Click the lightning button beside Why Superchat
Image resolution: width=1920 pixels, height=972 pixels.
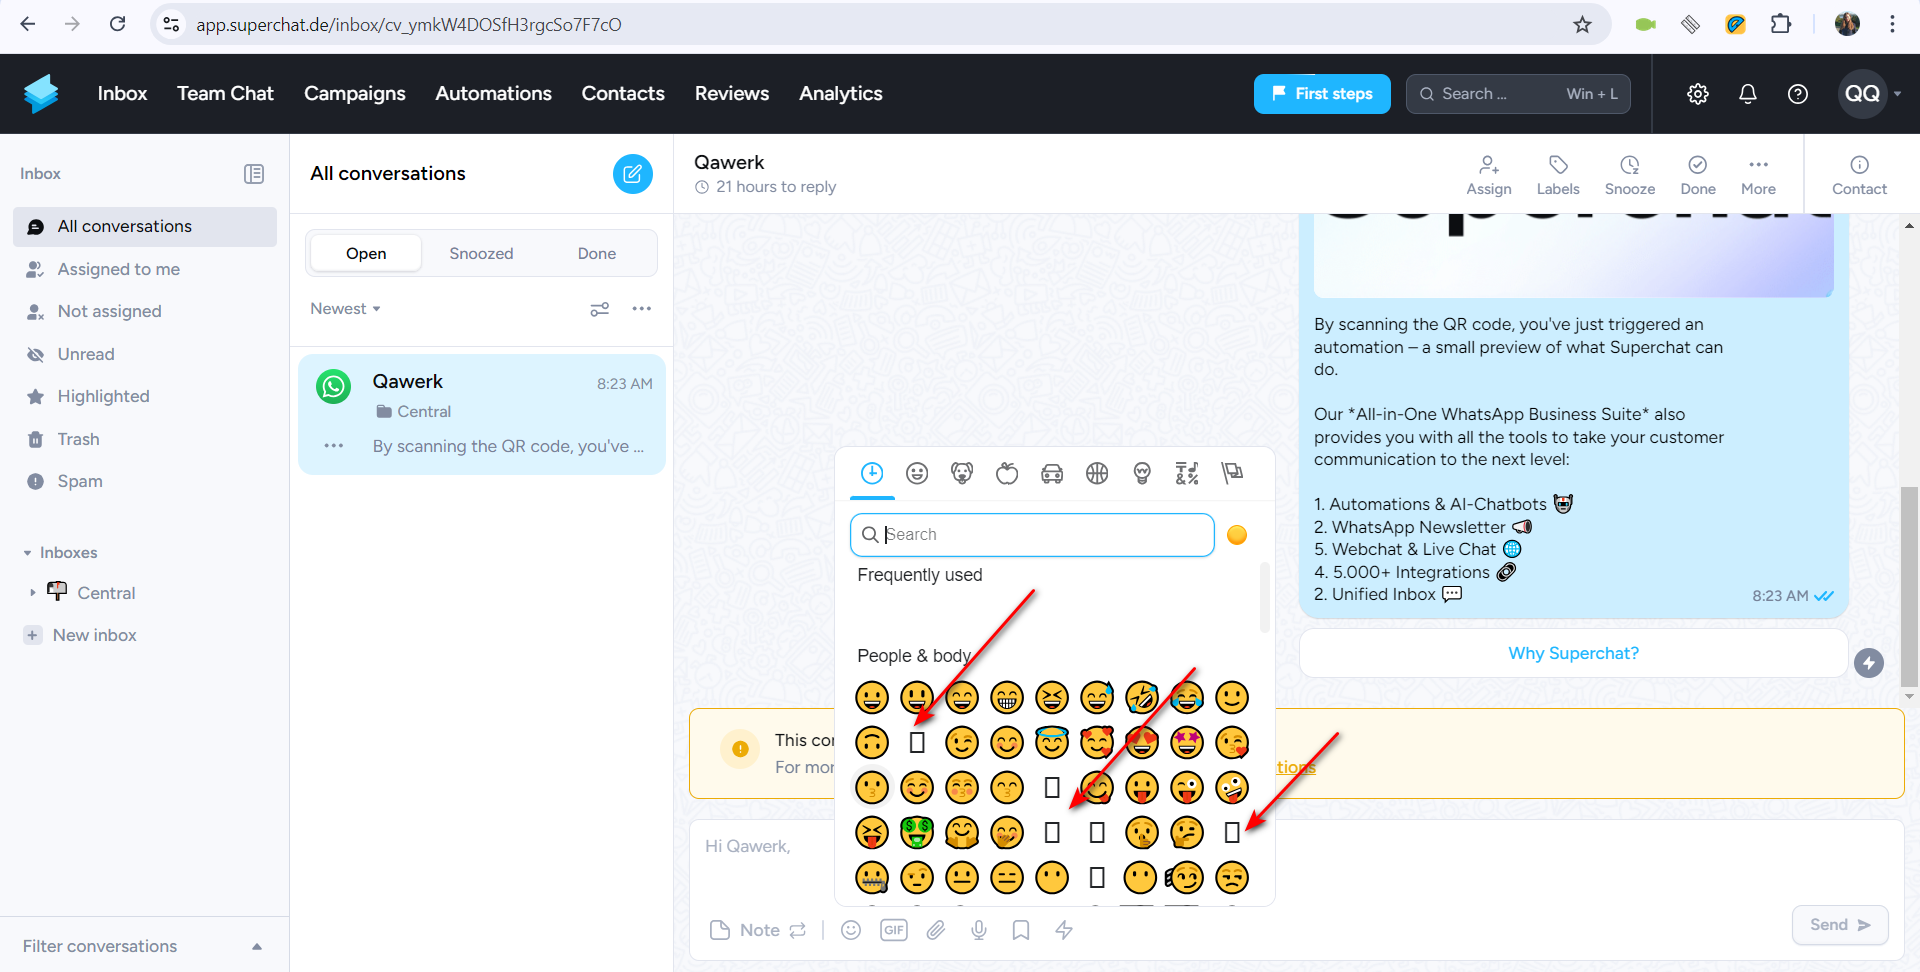pyautogui.click(x=1869, y=662)
